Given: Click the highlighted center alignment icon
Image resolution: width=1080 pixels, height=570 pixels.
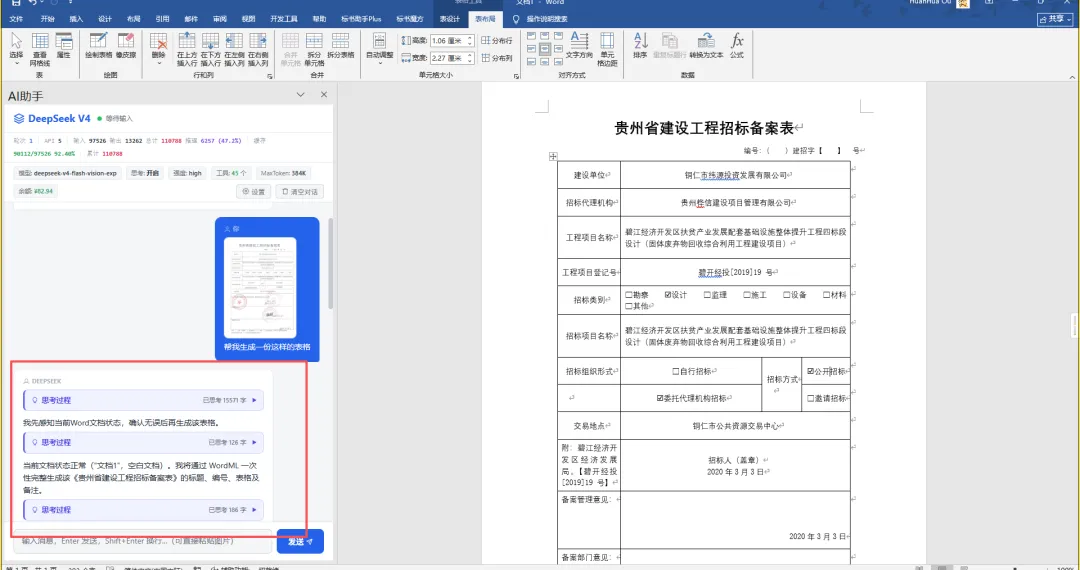Looking at the screenshot, I should (544, 49).
